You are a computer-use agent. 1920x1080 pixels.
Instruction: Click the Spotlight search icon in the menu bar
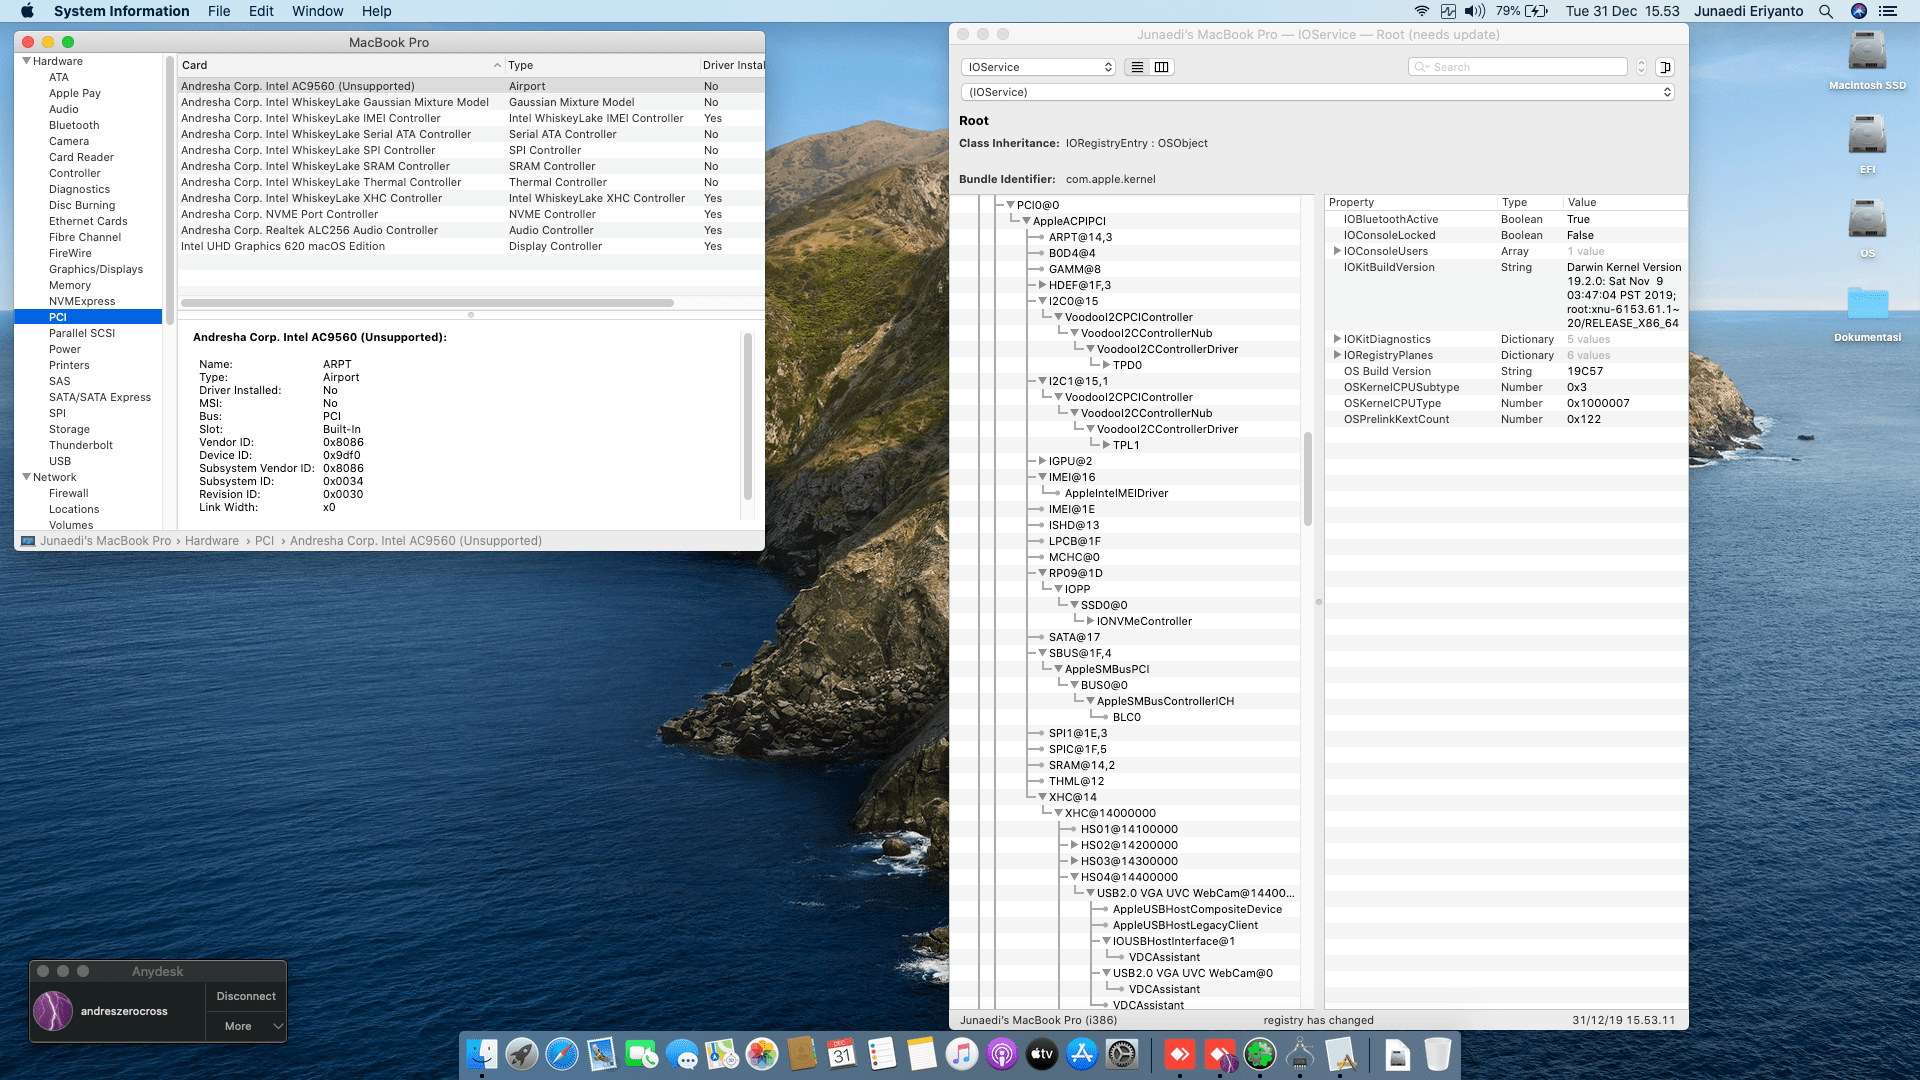1825,11
